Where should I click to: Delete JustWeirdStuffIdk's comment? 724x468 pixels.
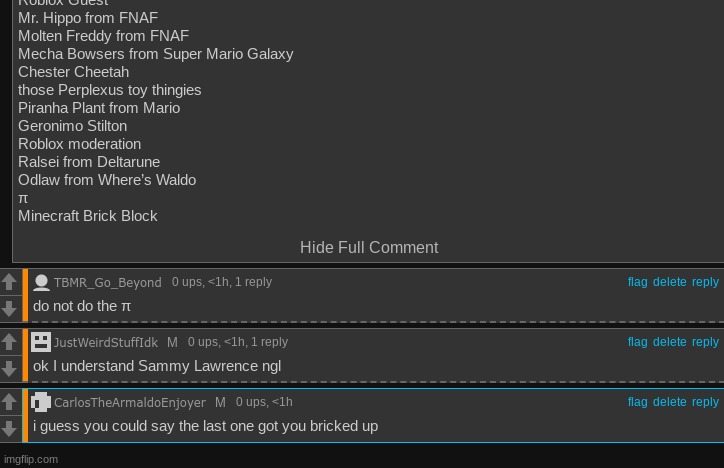click(x=670, y=342)
